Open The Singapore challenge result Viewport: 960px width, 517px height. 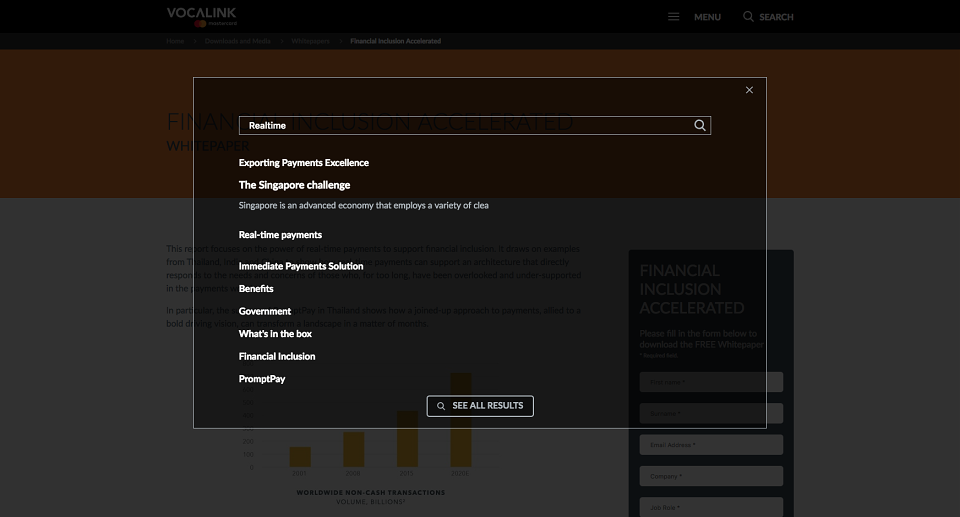(x=294, y=185)
